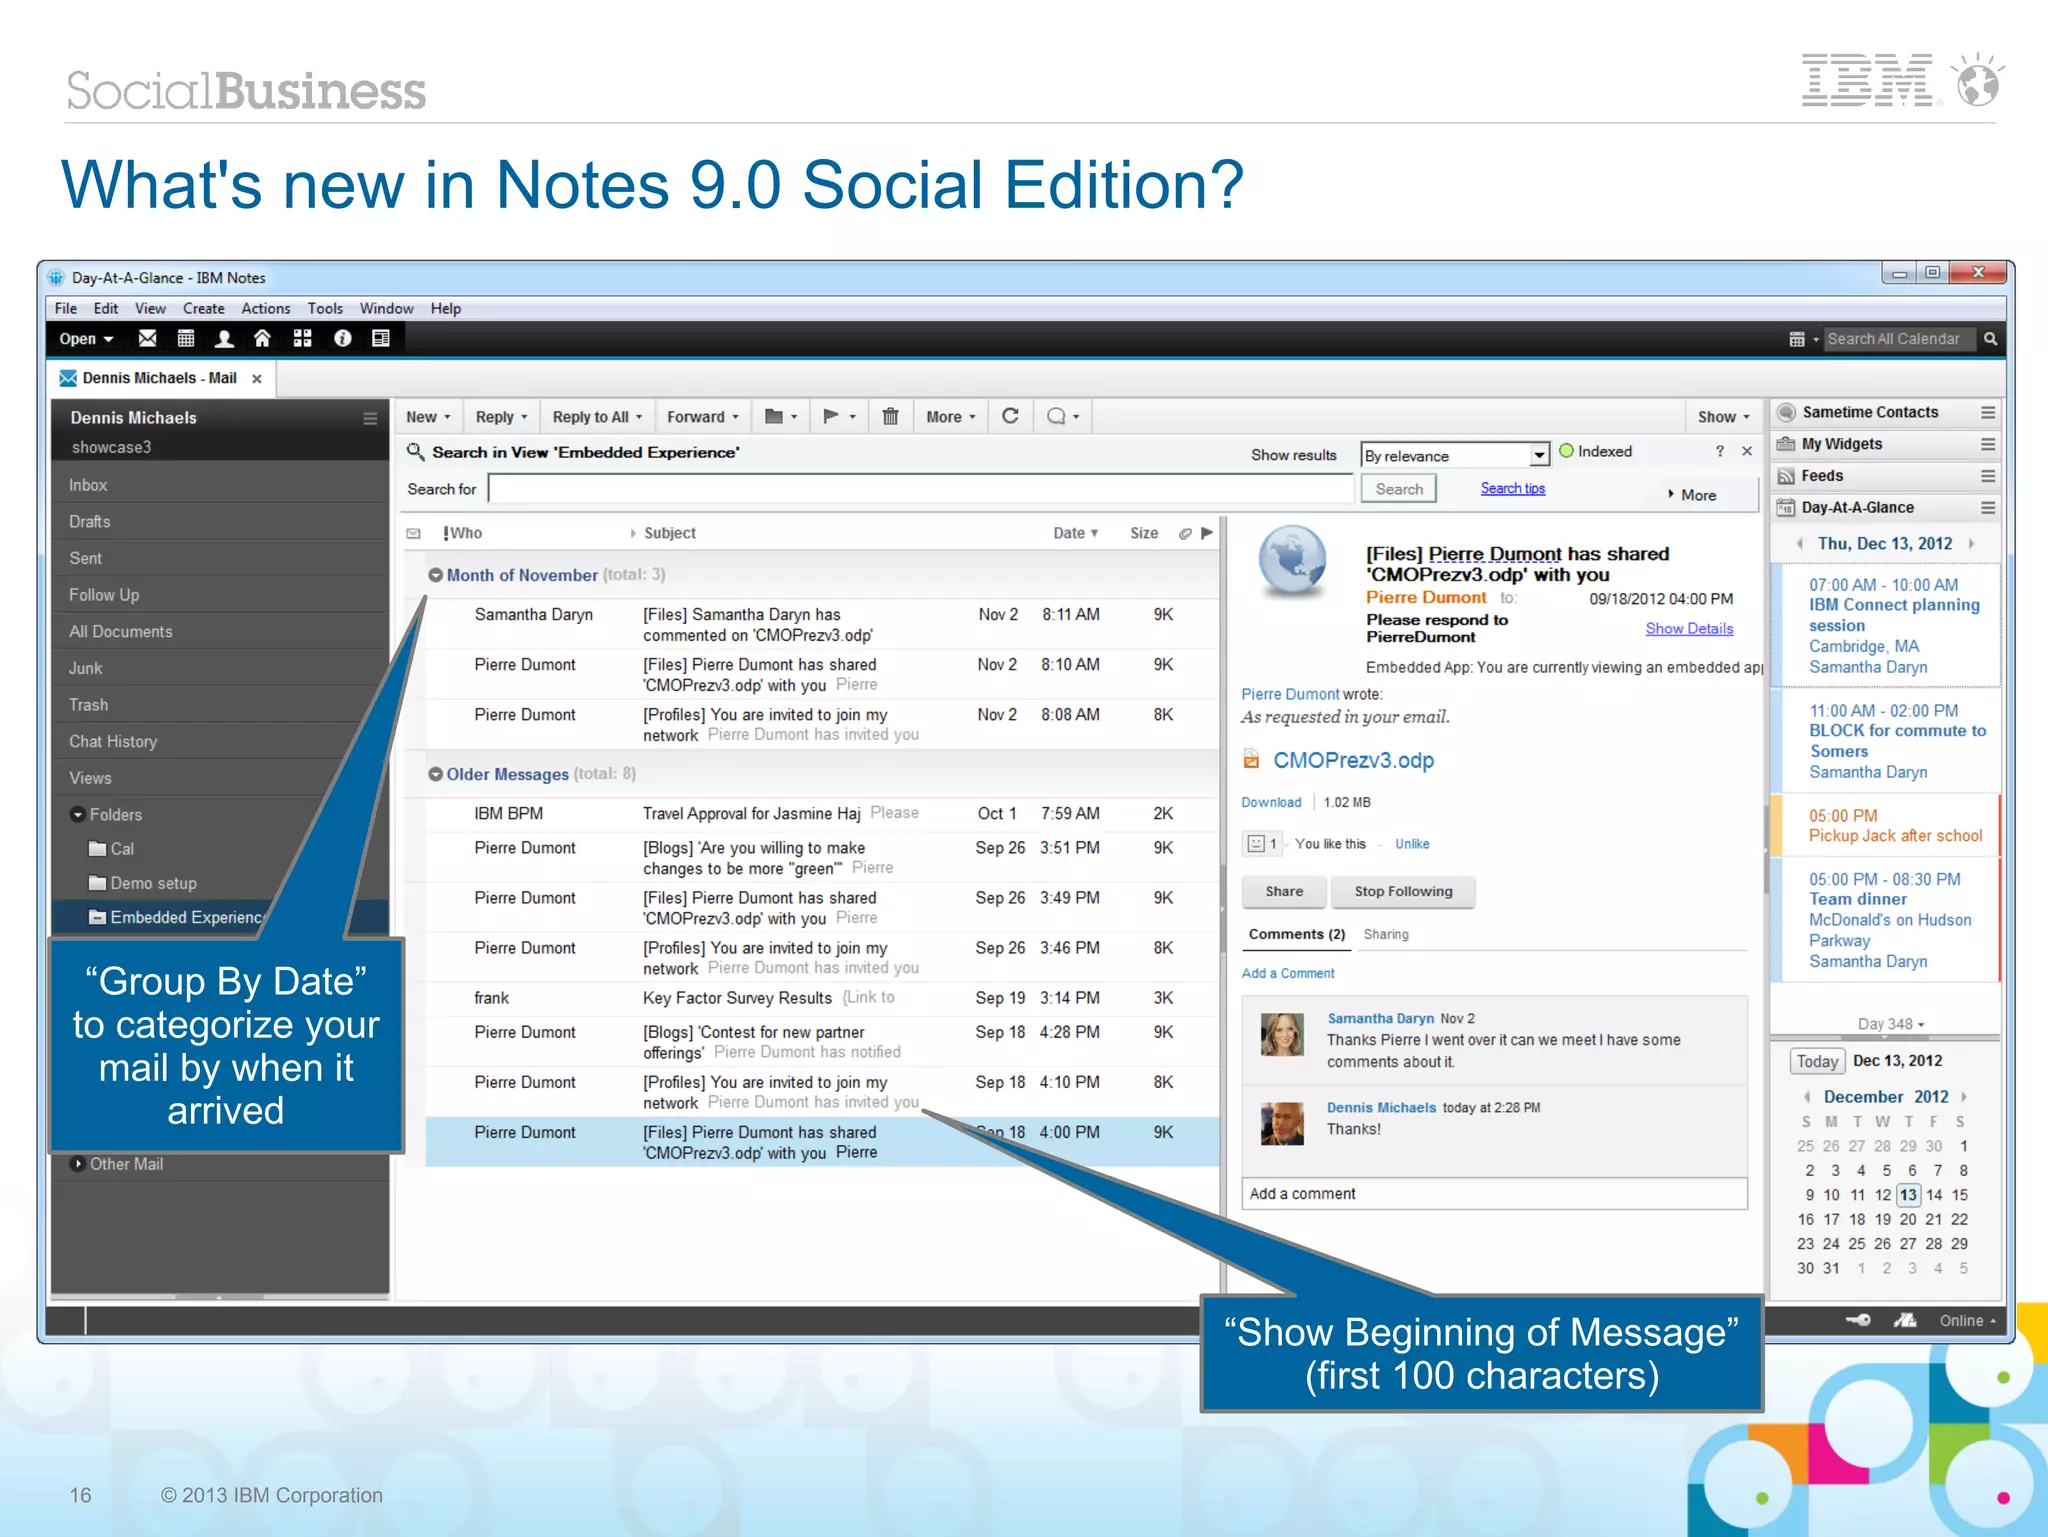2048x1537 pixels.
Task: Click the search magnifier in calendar search
Action: tap(1990, 339)
